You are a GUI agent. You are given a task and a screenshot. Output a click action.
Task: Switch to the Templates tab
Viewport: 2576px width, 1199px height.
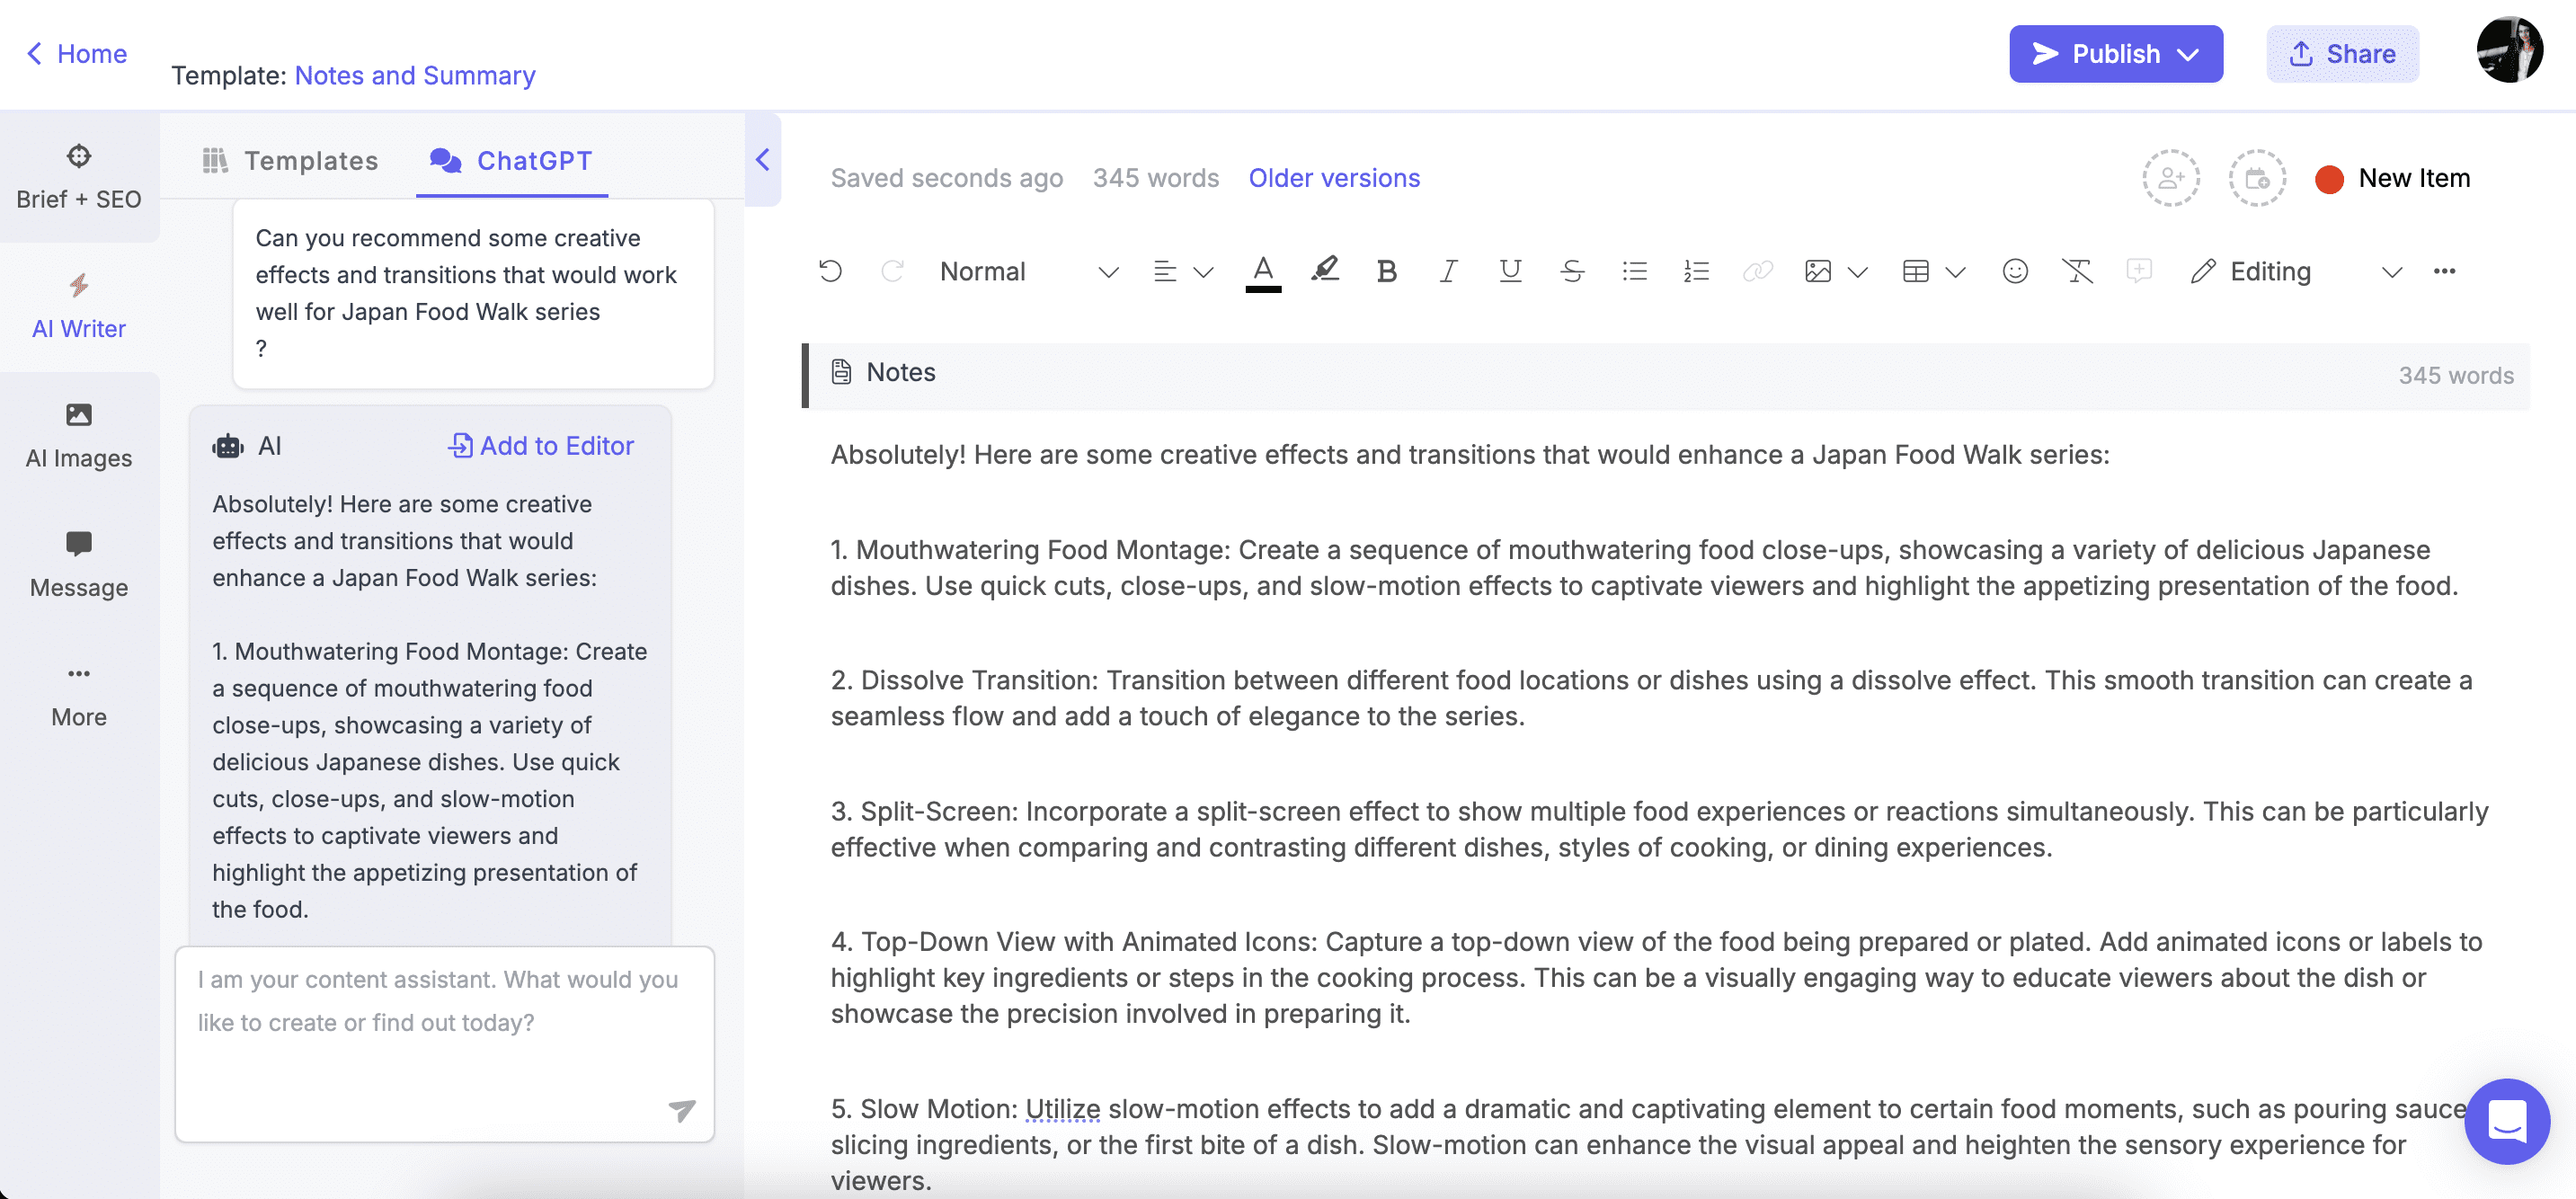click(x=290, y=160)
